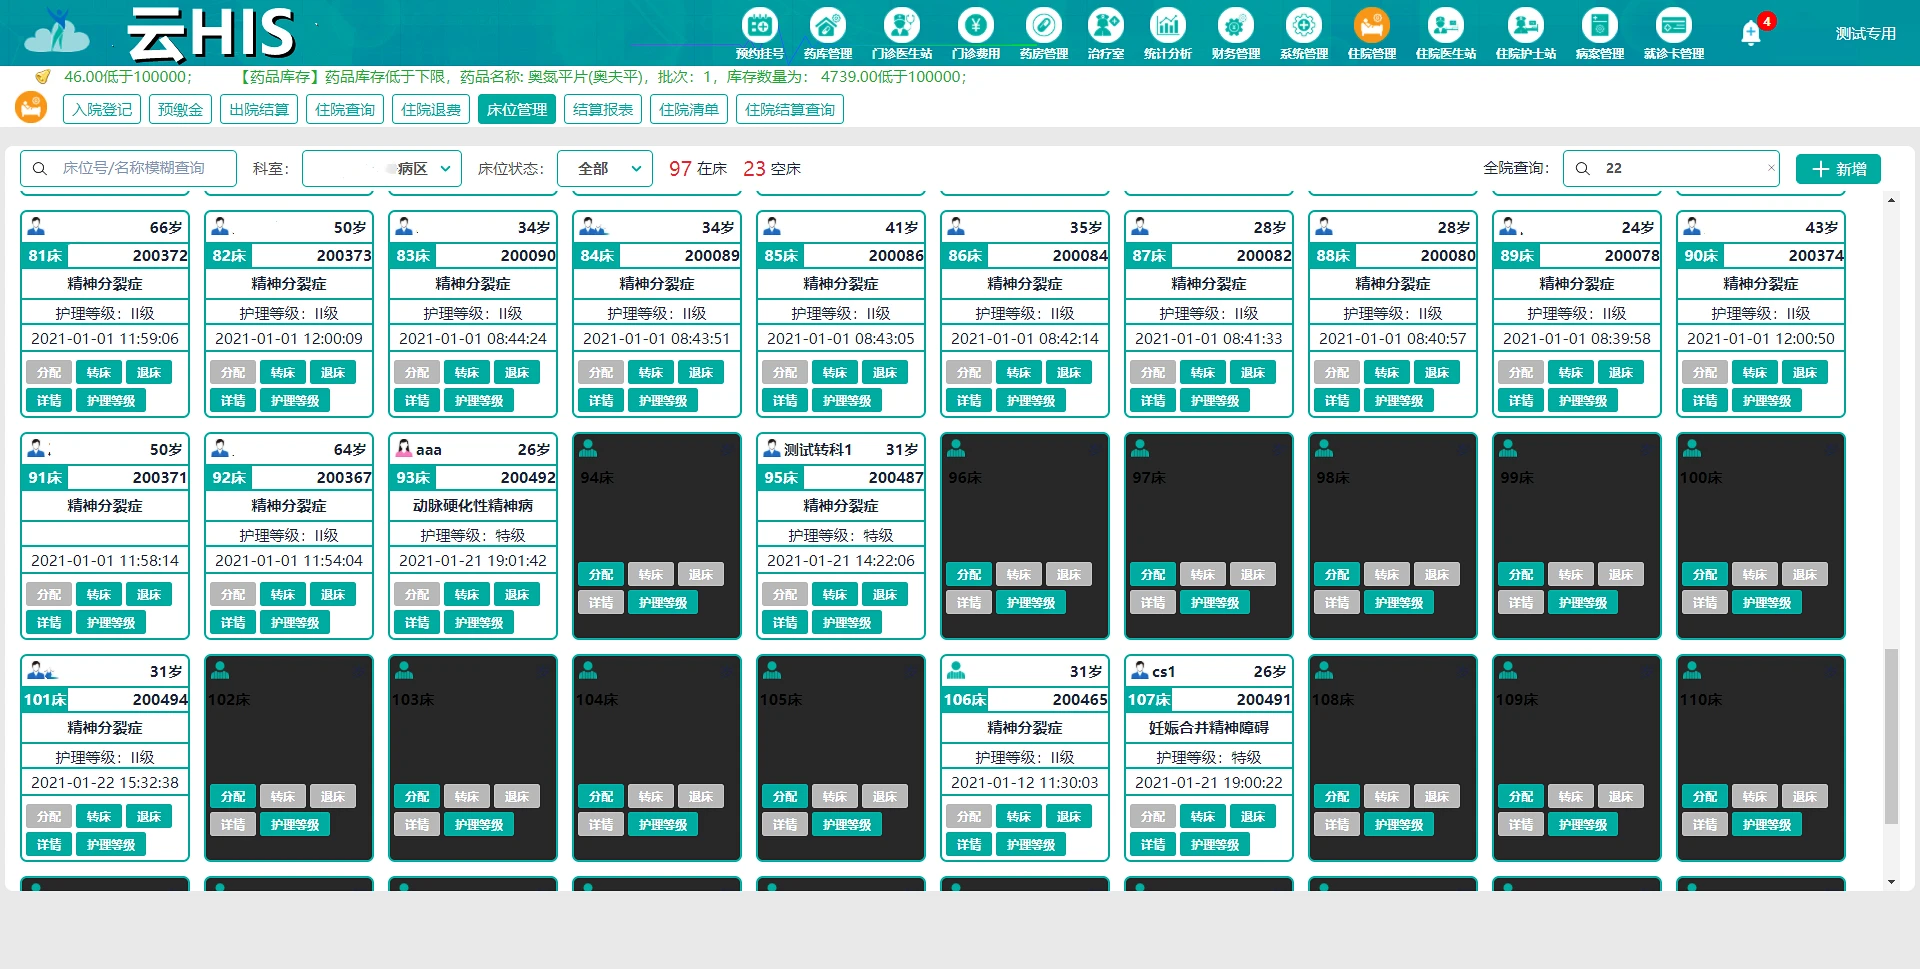Click 详情 on bed 81床 card
The image size is (1920, 969).
pos(49,401)
